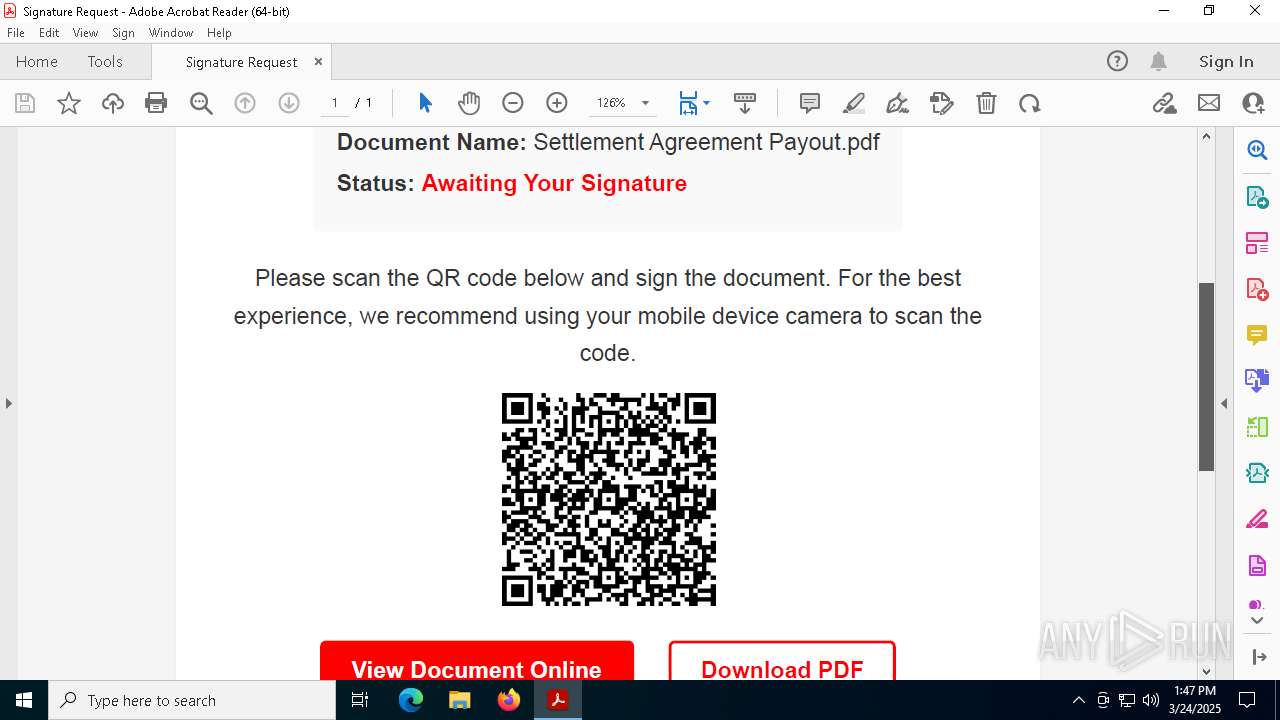Open zoom level dropdown arrow

645,103
